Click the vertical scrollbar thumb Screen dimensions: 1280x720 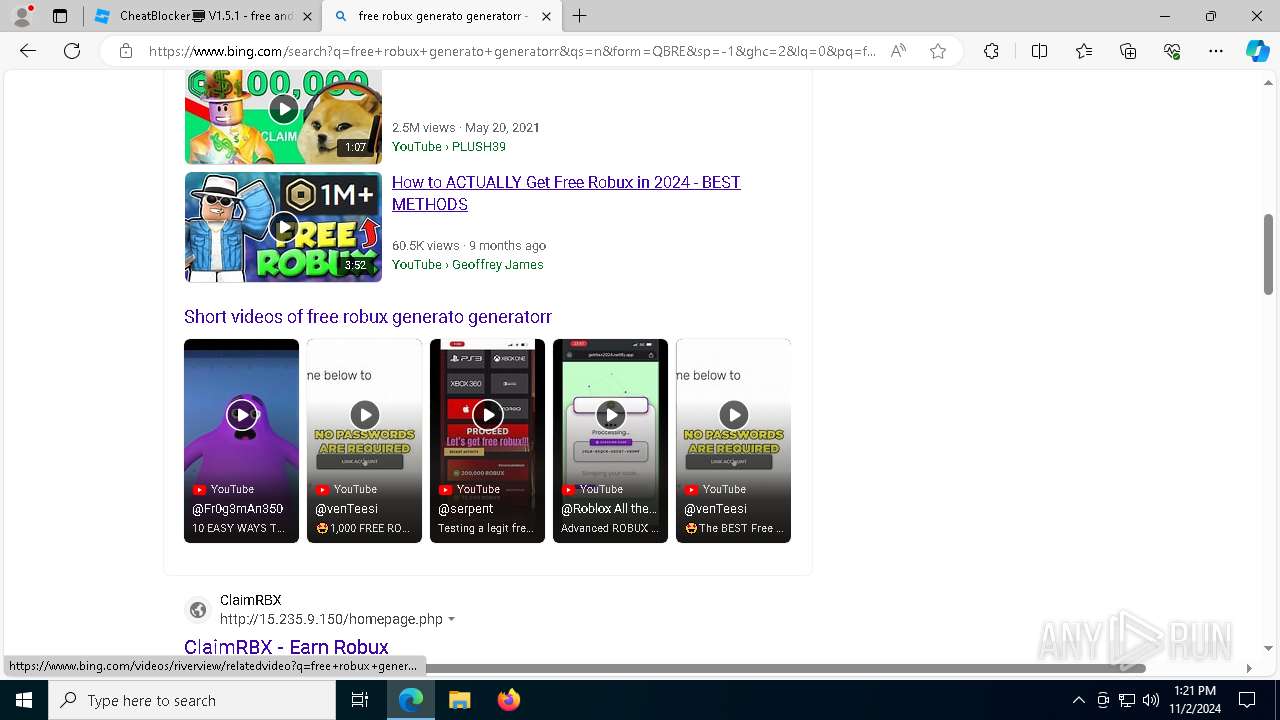click(1268, 254)
